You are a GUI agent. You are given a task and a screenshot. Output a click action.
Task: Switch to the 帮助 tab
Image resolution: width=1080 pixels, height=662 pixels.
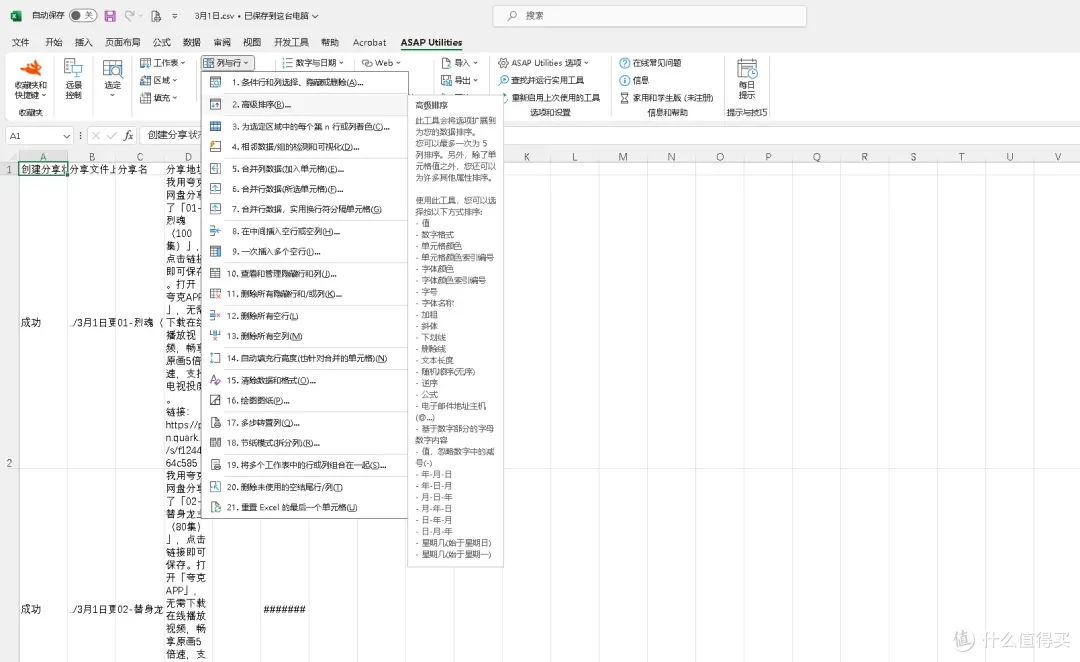coord(330,42)
